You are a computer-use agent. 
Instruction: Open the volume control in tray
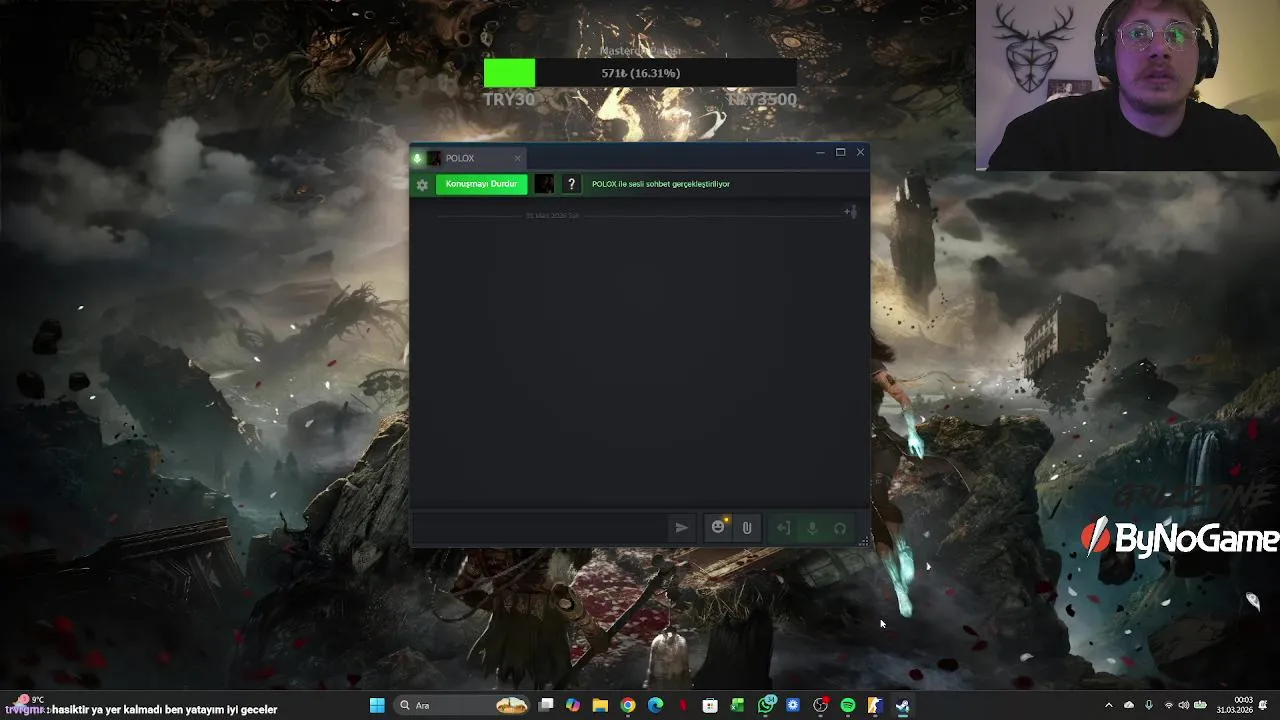coord(1184,705)
